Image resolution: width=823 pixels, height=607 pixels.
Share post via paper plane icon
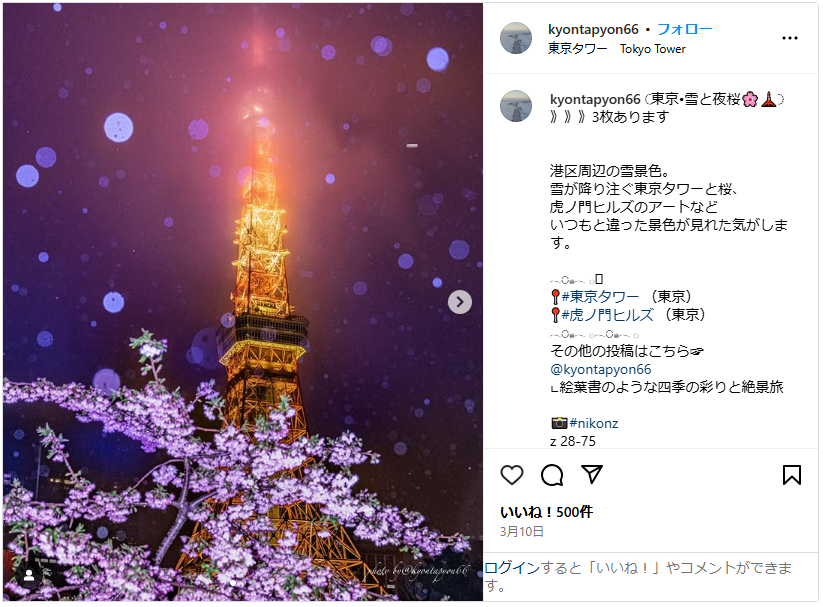pyautogui.click(x=592, y=475)
